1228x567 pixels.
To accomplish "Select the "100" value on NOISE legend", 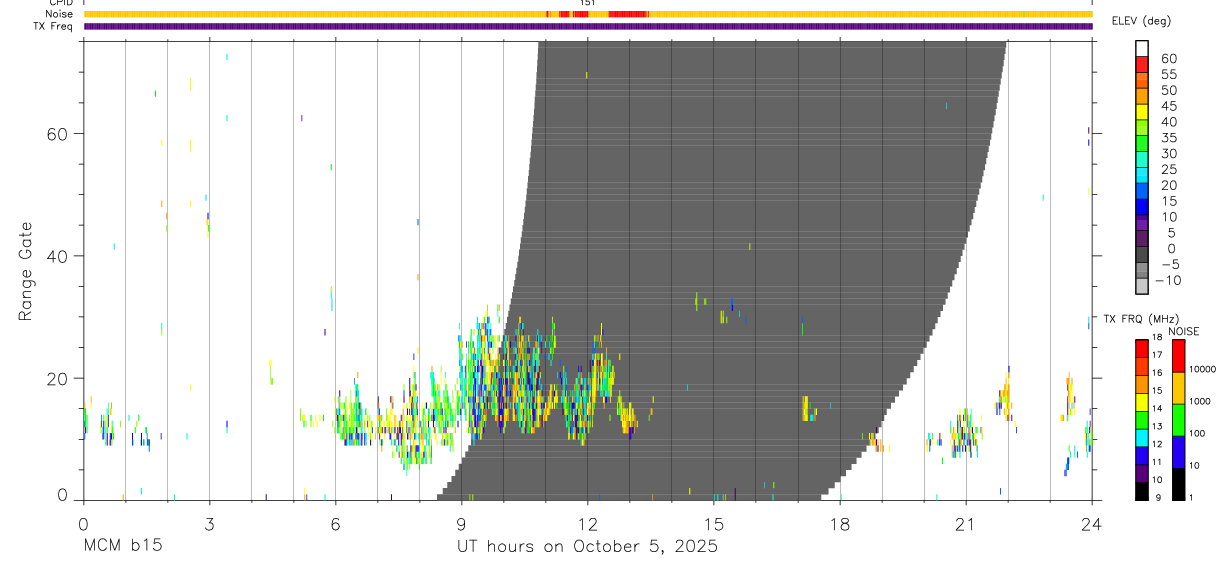I will click(x=1197, y=433).
